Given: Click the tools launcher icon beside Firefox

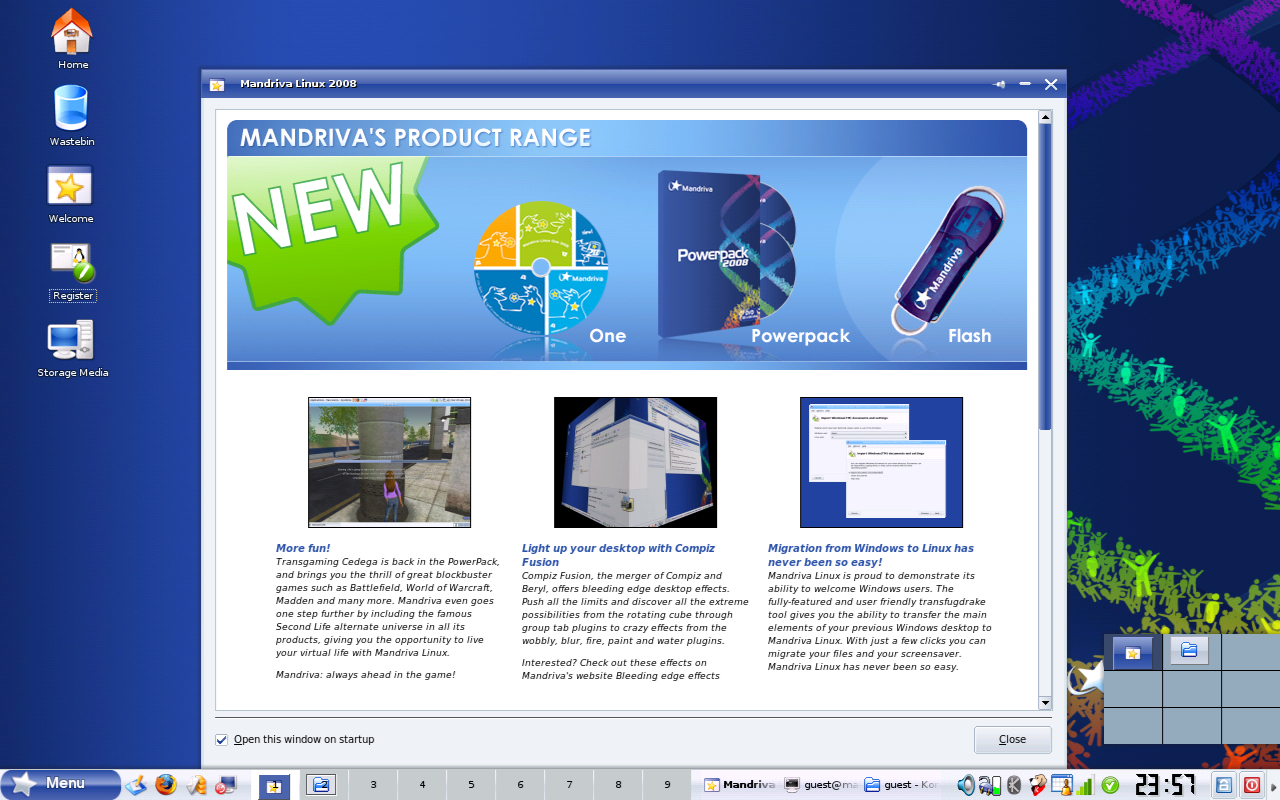Looking at the screenshot, I should tap(196, 785).
